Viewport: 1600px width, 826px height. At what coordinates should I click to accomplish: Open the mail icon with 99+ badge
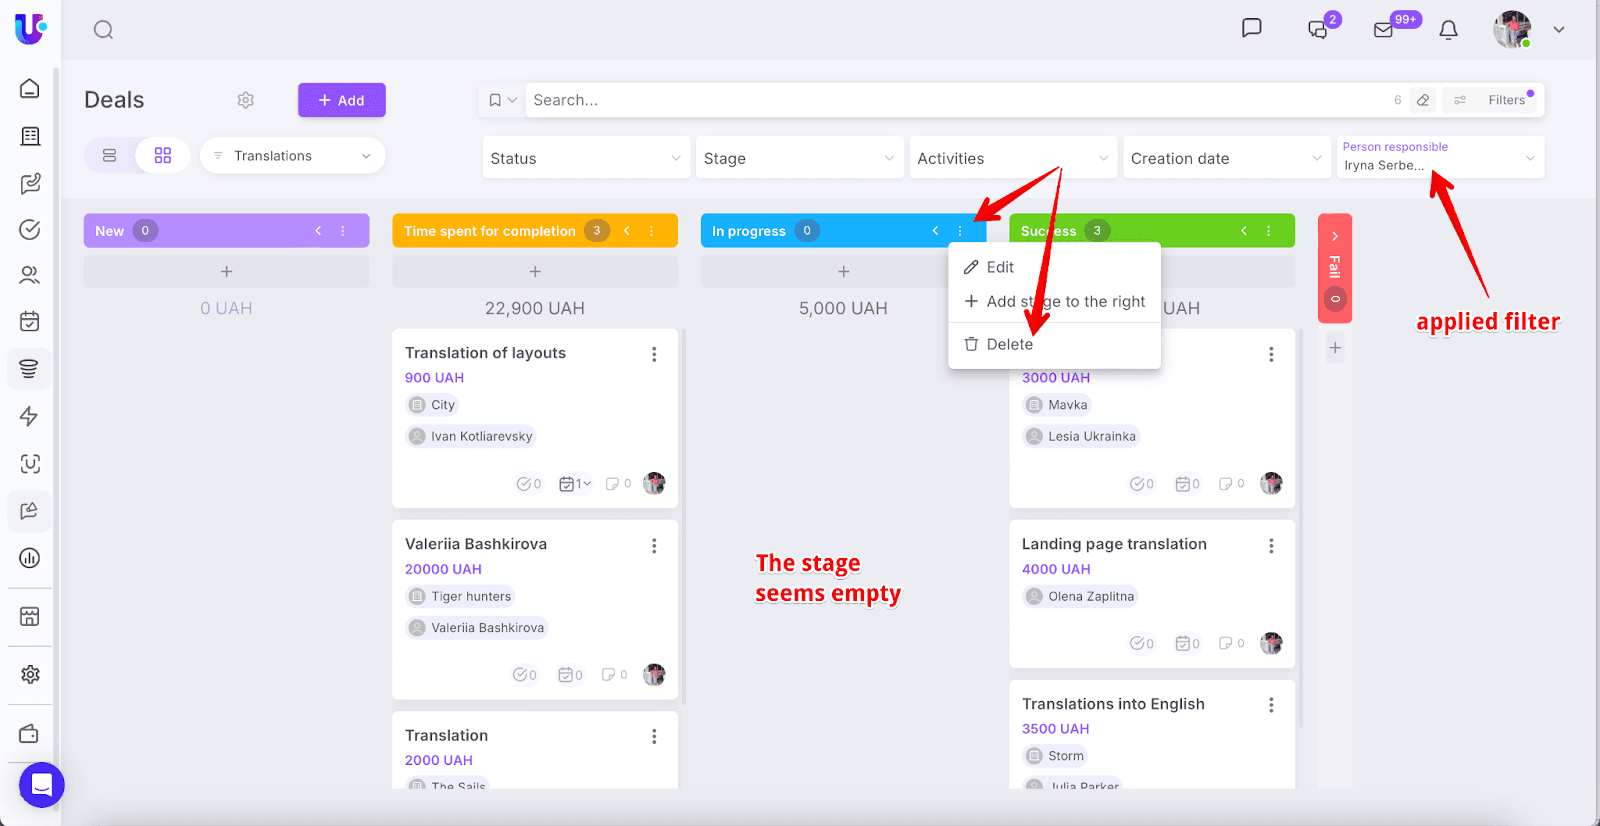point(1385,29)
